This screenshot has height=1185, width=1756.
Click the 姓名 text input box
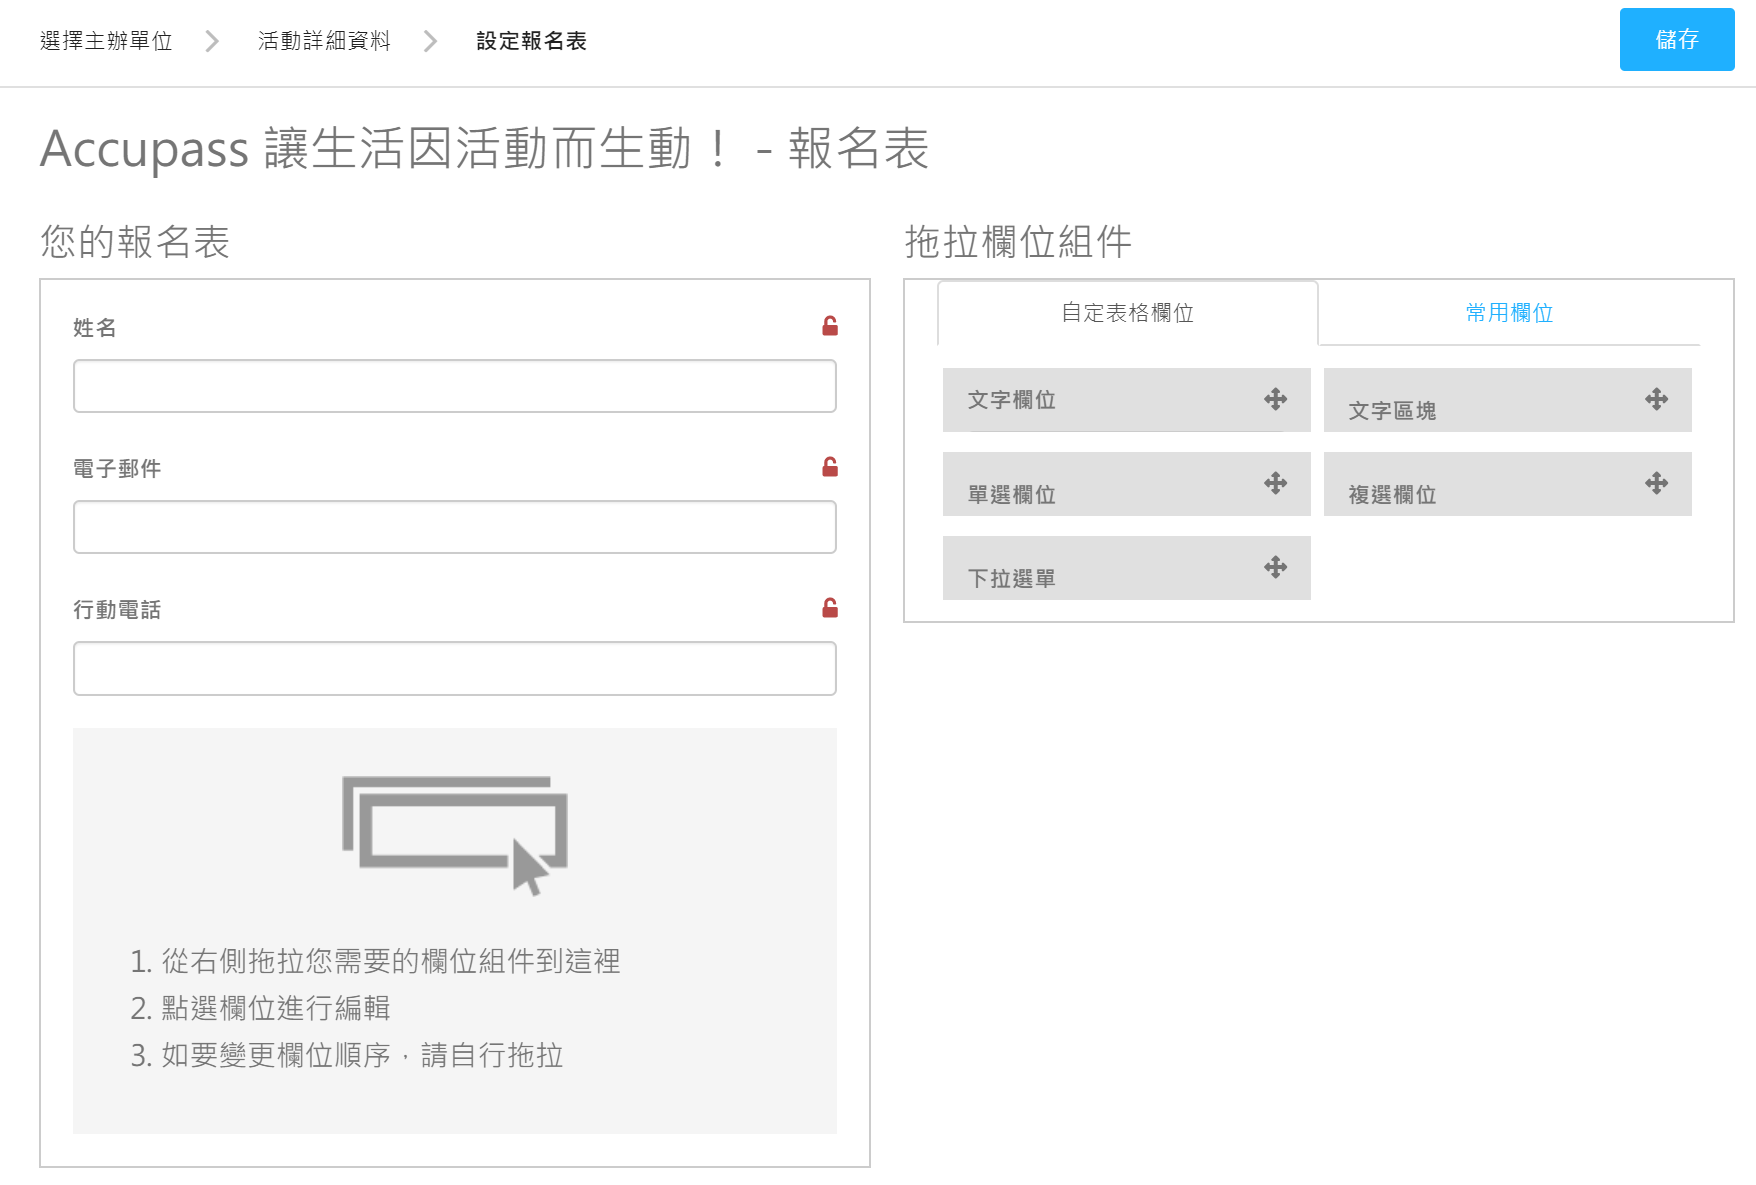click(x=455, y=386)
